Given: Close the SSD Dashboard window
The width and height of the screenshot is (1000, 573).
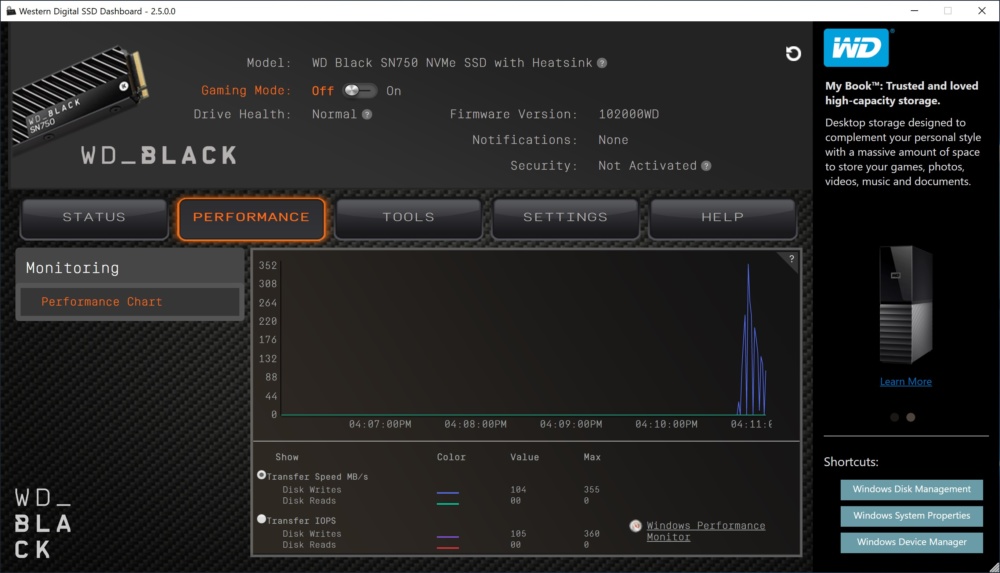Looking at the screenshot, I should pos(982,11).
